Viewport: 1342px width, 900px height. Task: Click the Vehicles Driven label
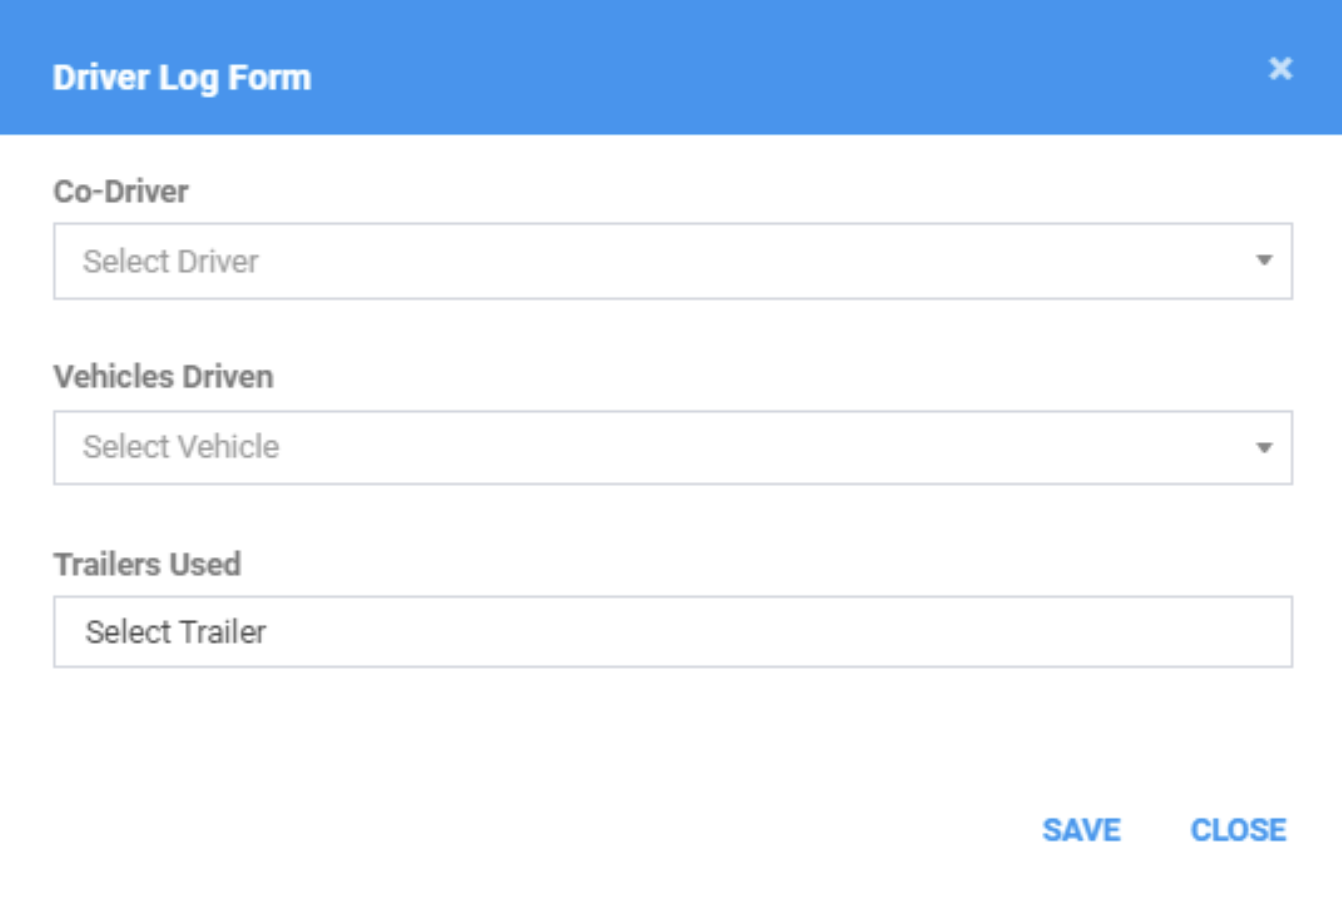[163, 377]
